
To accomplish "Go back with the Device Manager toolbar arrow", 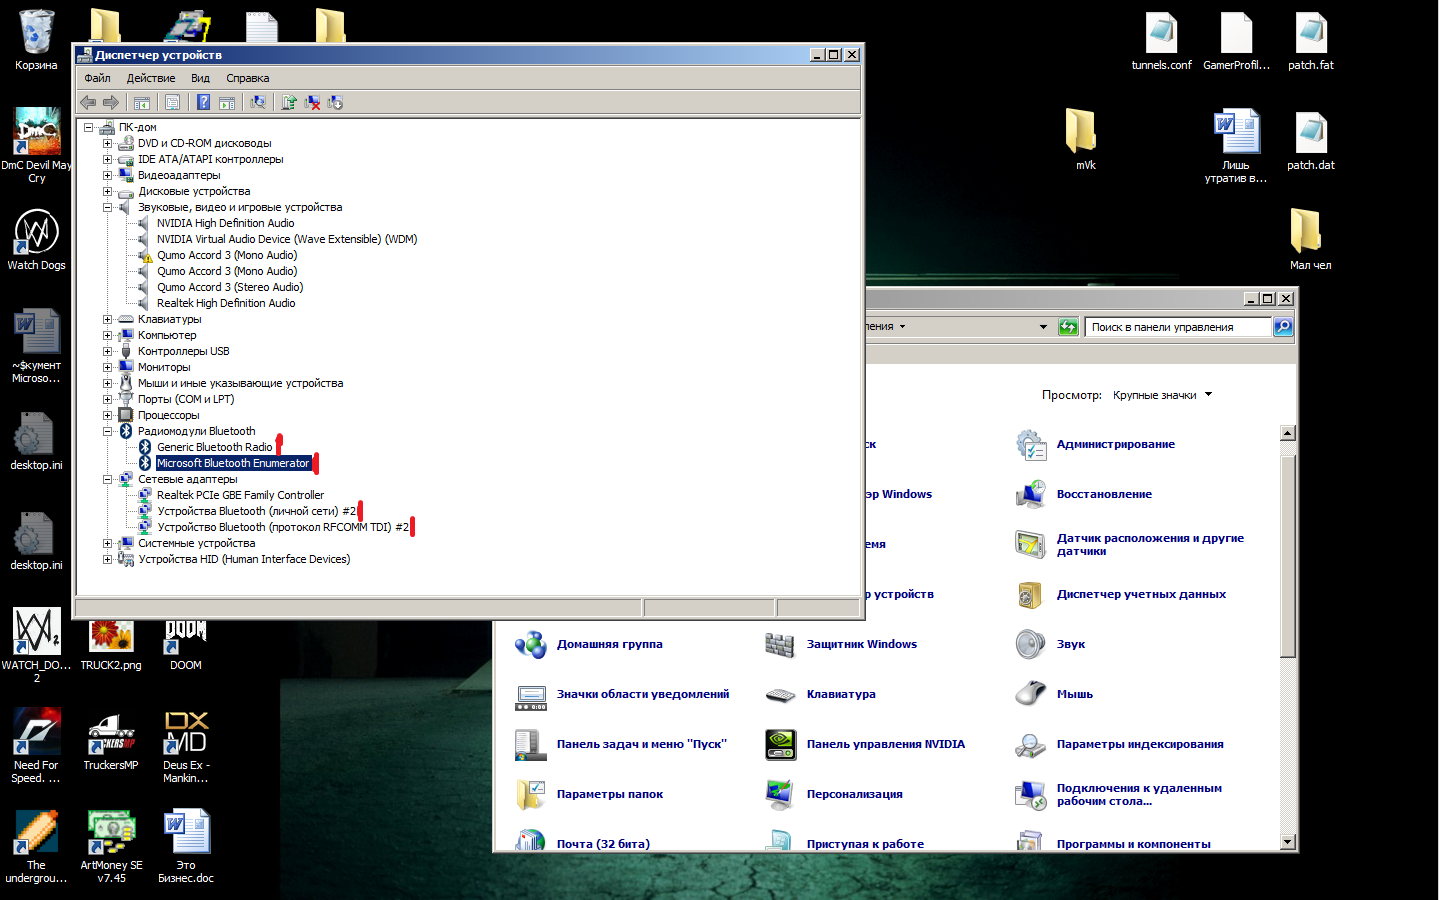I will (88, 102).
